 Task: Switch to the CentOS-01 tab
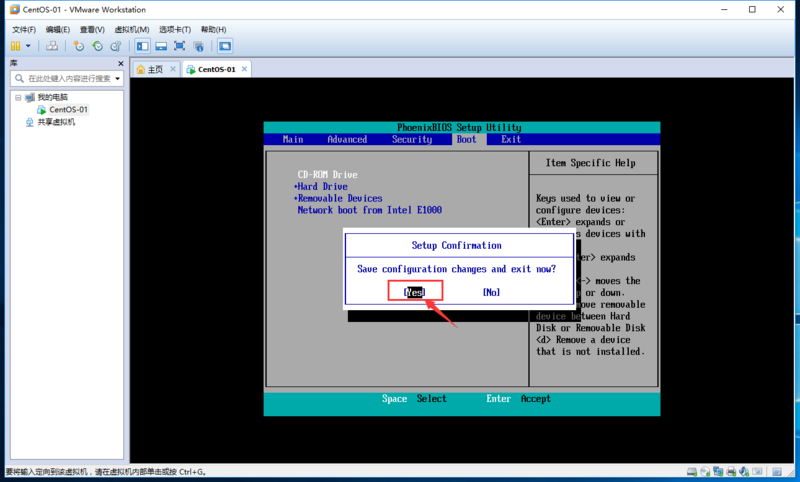pos(216,69)
